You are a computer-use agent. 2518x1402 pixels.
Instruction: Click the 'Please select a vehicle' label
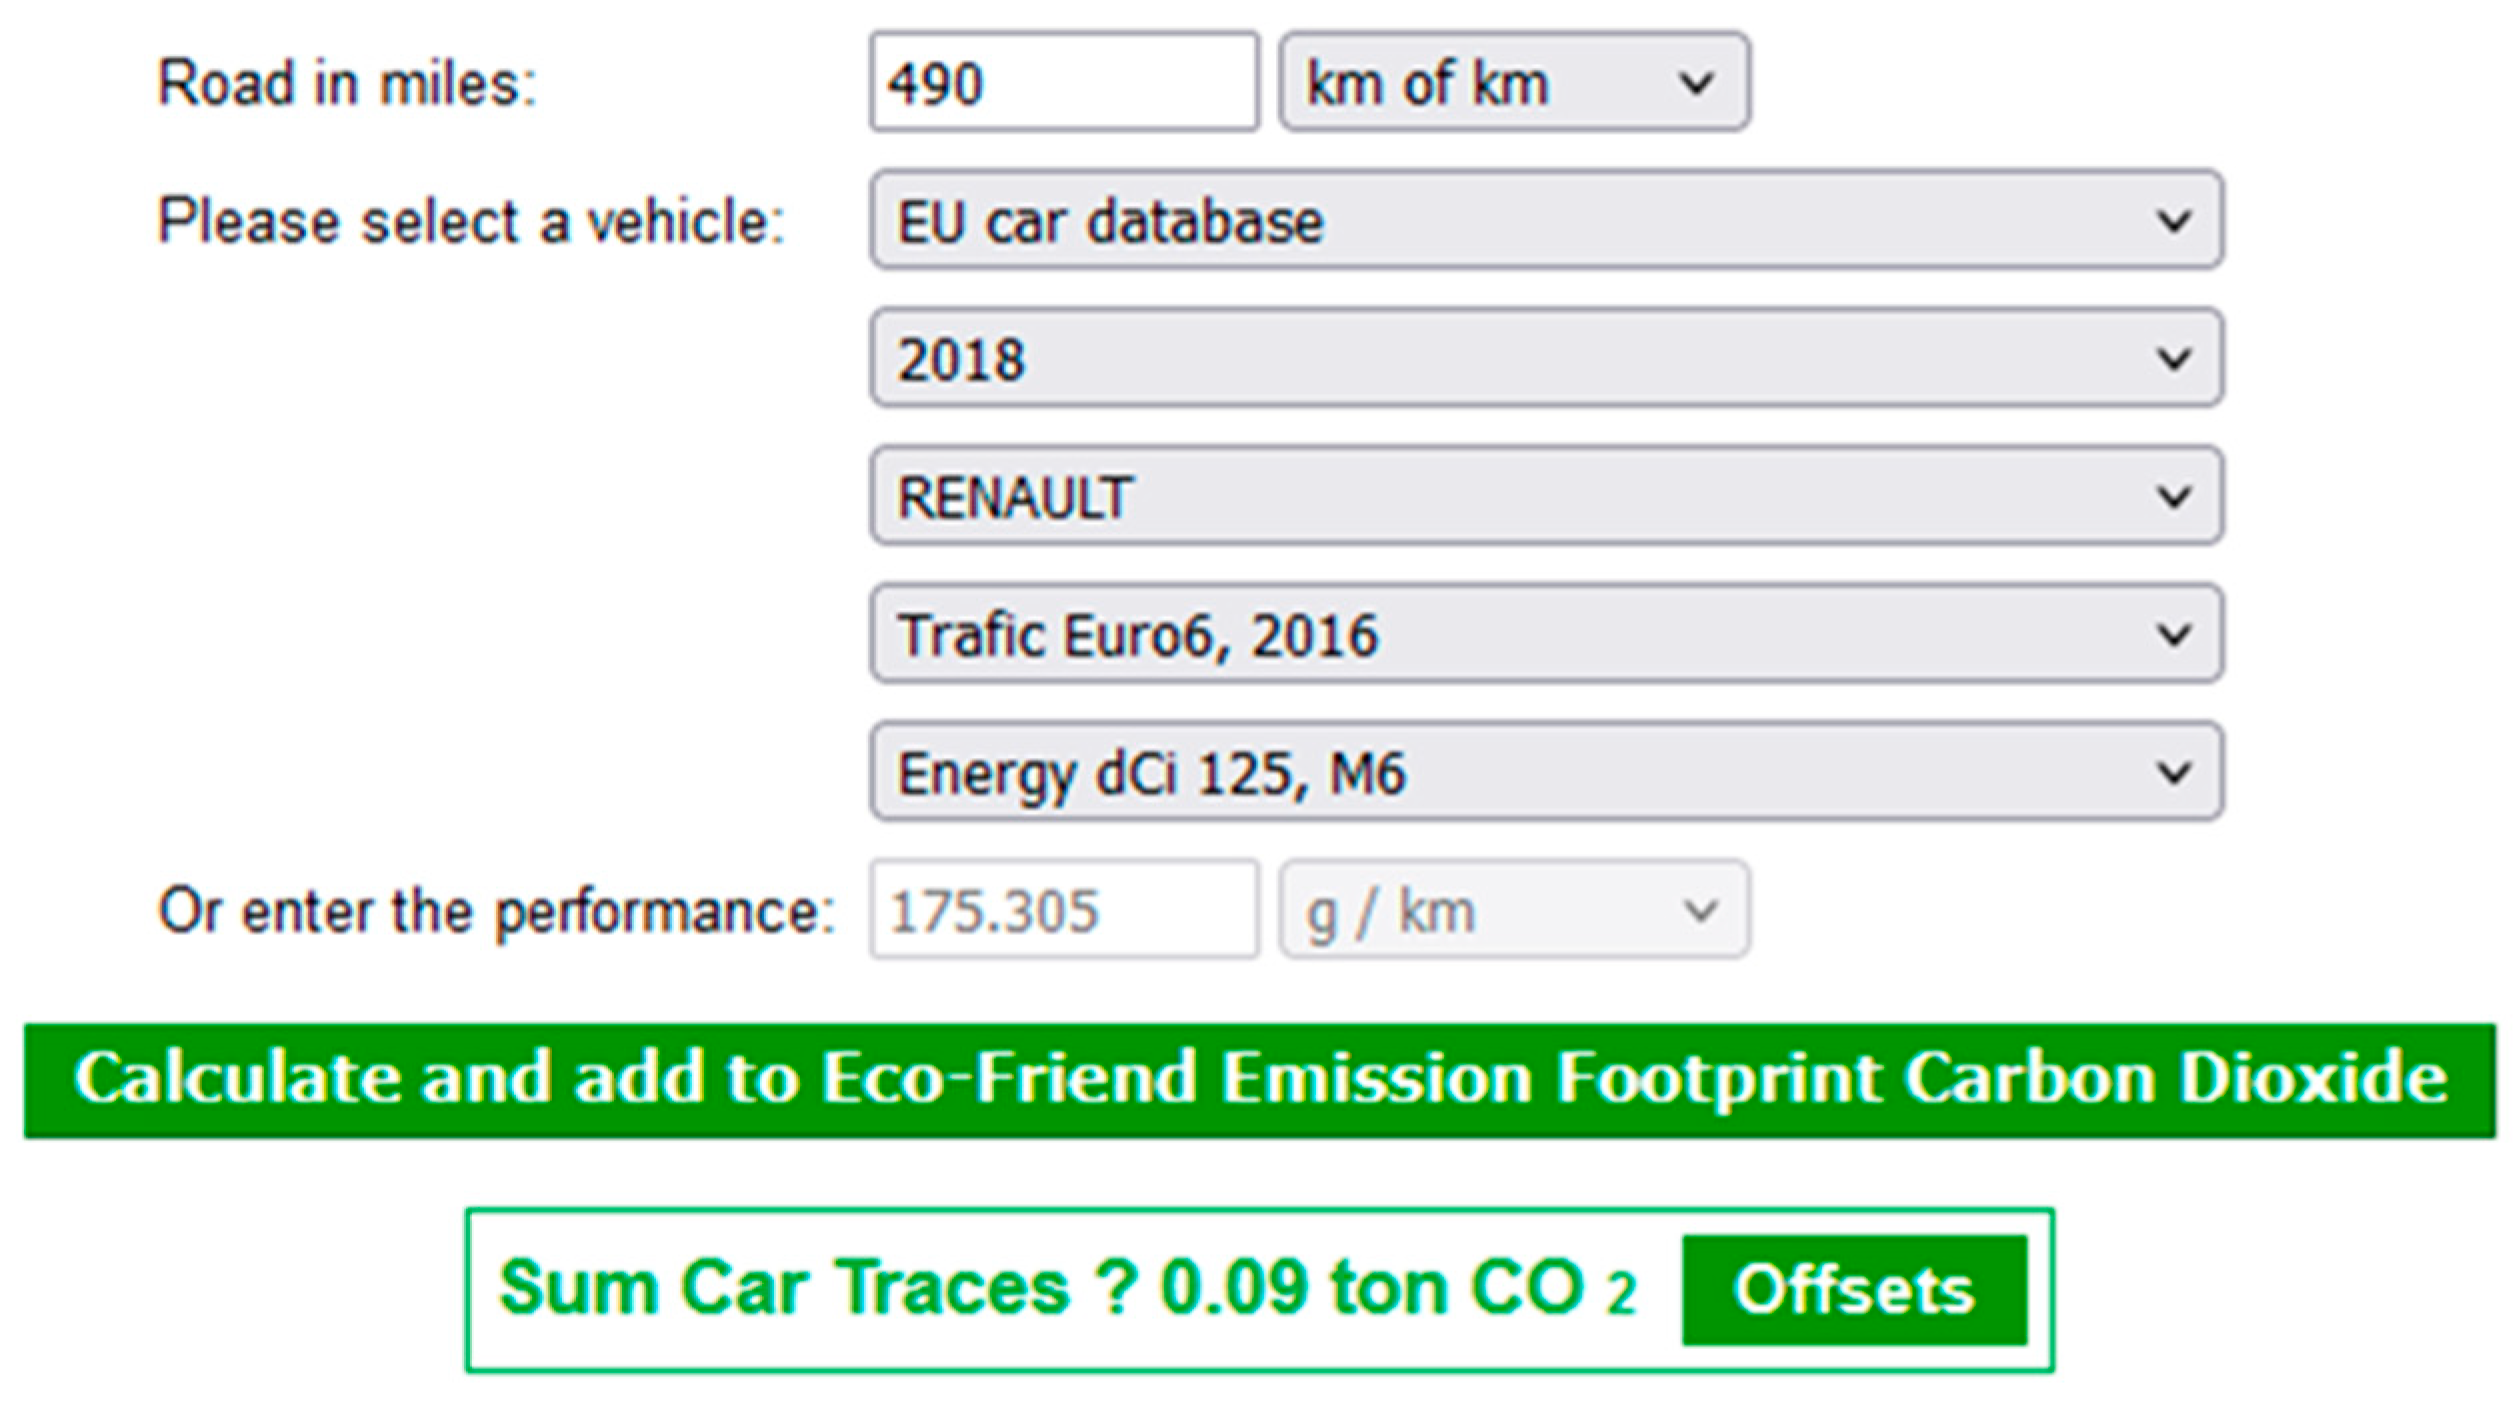[471, 221]
